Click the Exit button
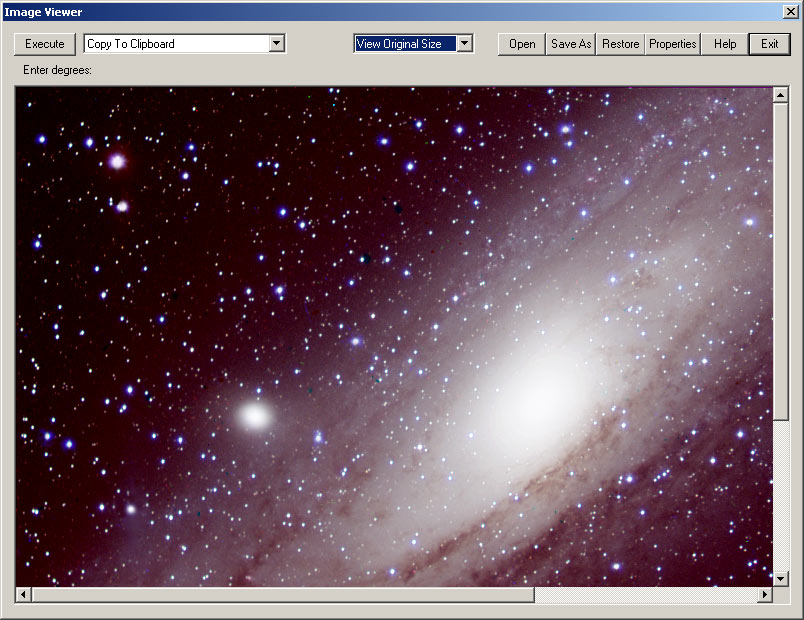This screenshot has height=620, width=804. pyautogui.click(x=769, y=44)
